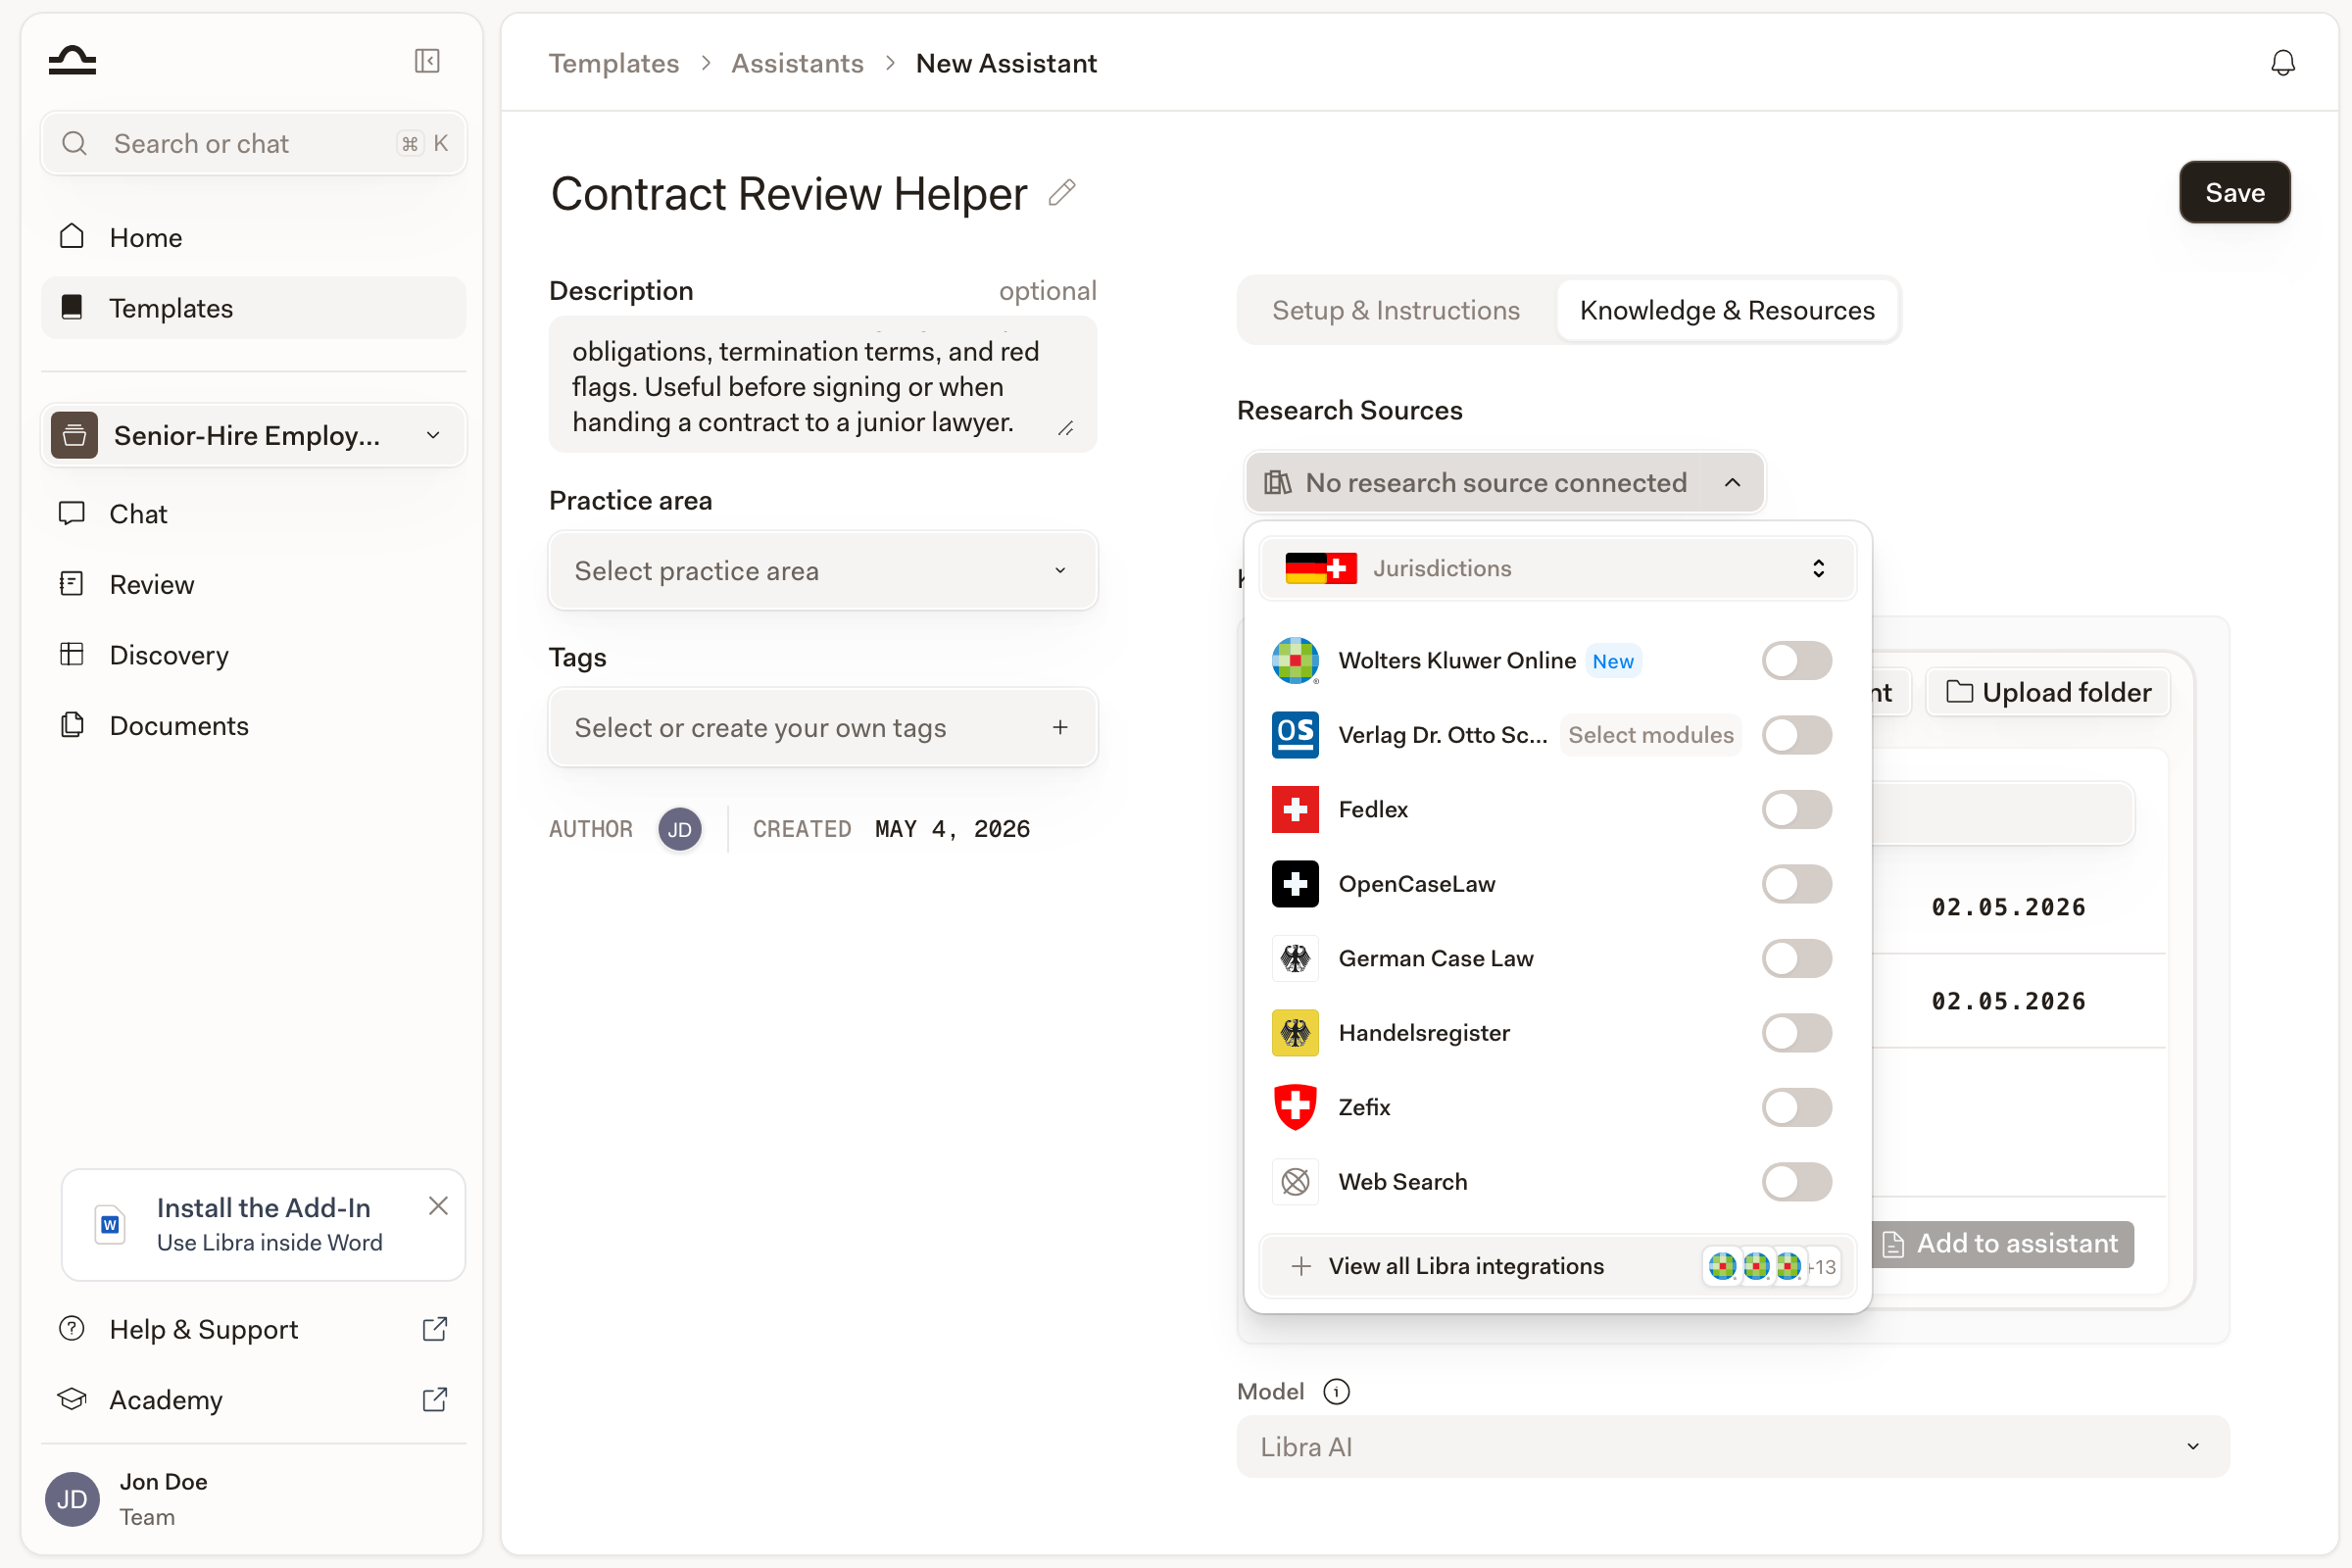This screenshot has width=2352, height=1568.
Task: Open the Jon Doe Team profile
Action: [x=253, y=1499]
